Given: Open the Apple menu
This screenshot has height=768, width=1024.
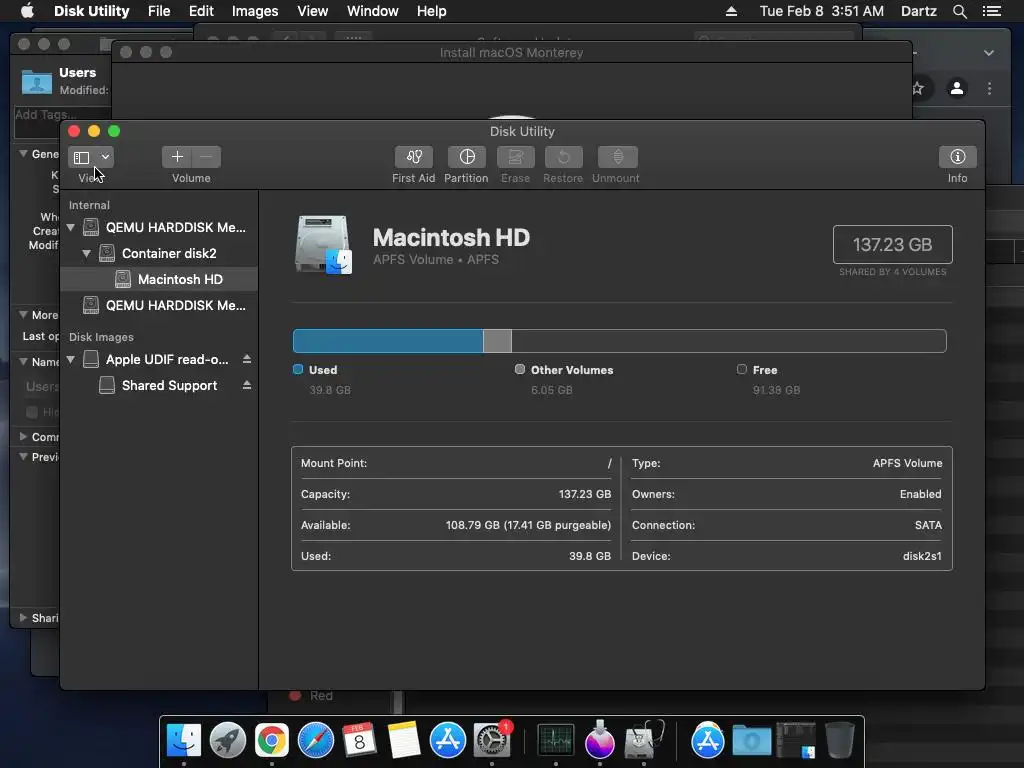Looking at the screenshot, I should click(27, 11).
